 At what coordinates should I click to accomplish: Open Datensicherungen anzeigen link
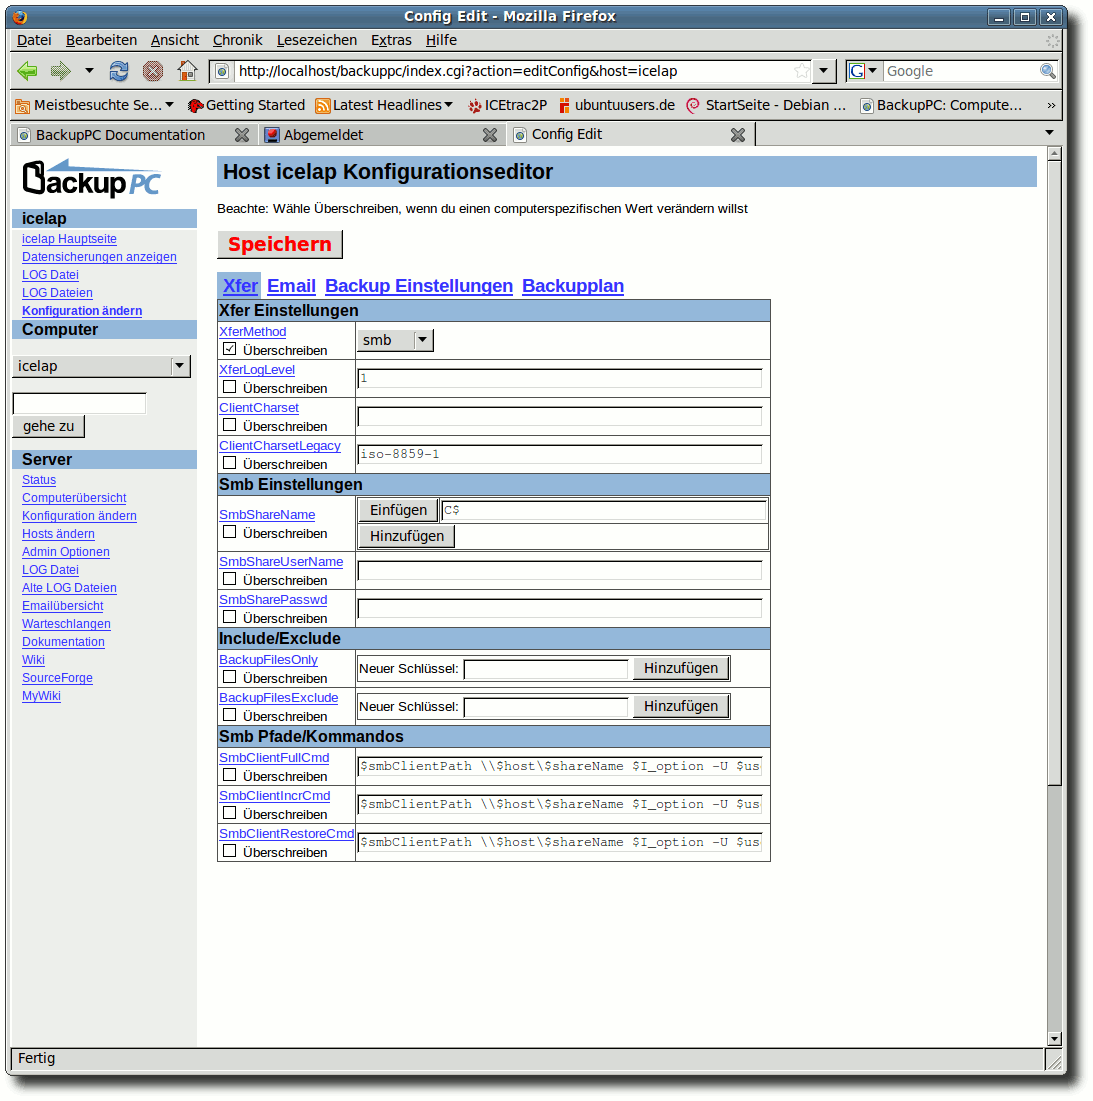tap(99, 257)
